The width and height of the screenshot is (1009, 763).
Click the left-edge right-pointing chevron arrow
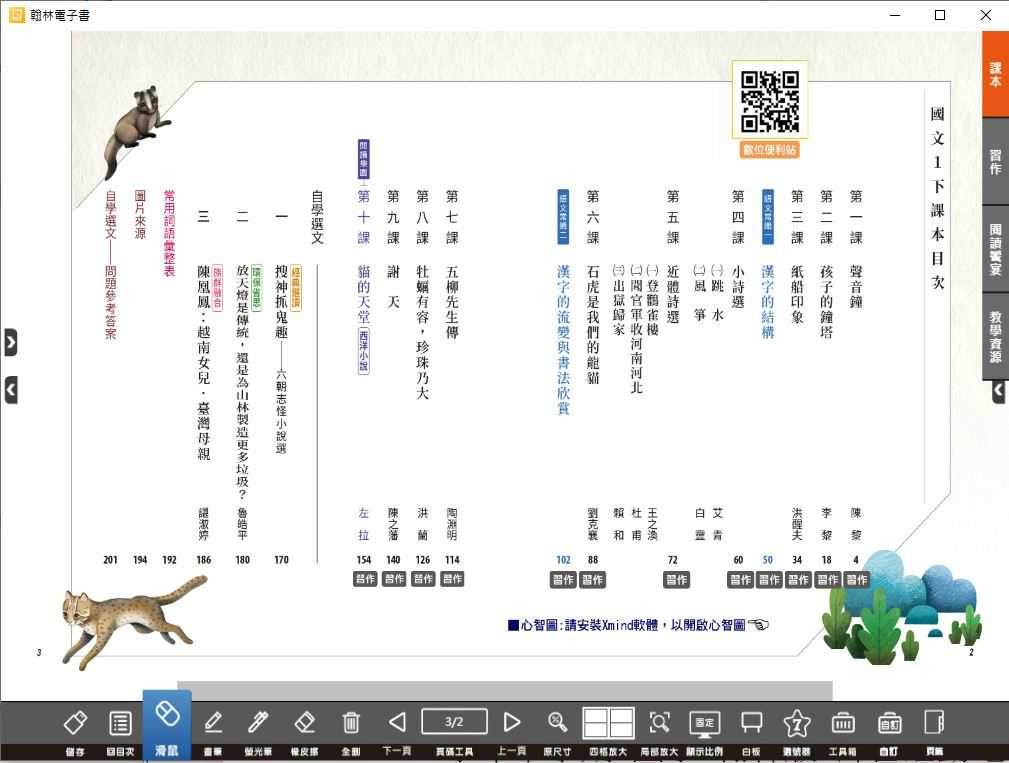(x=11, y=342)
